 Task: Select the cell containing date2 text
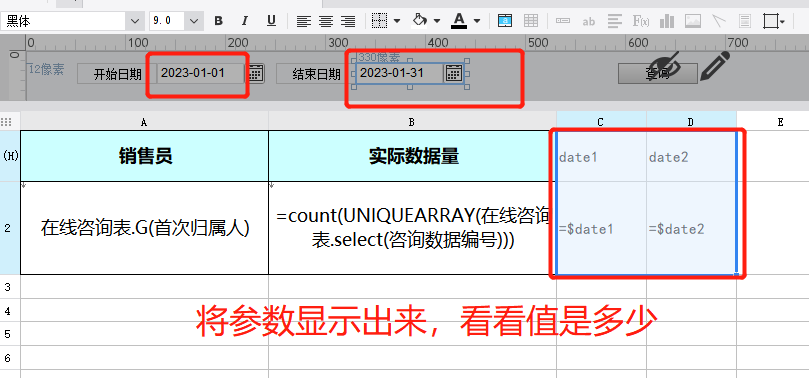(691, 156)
